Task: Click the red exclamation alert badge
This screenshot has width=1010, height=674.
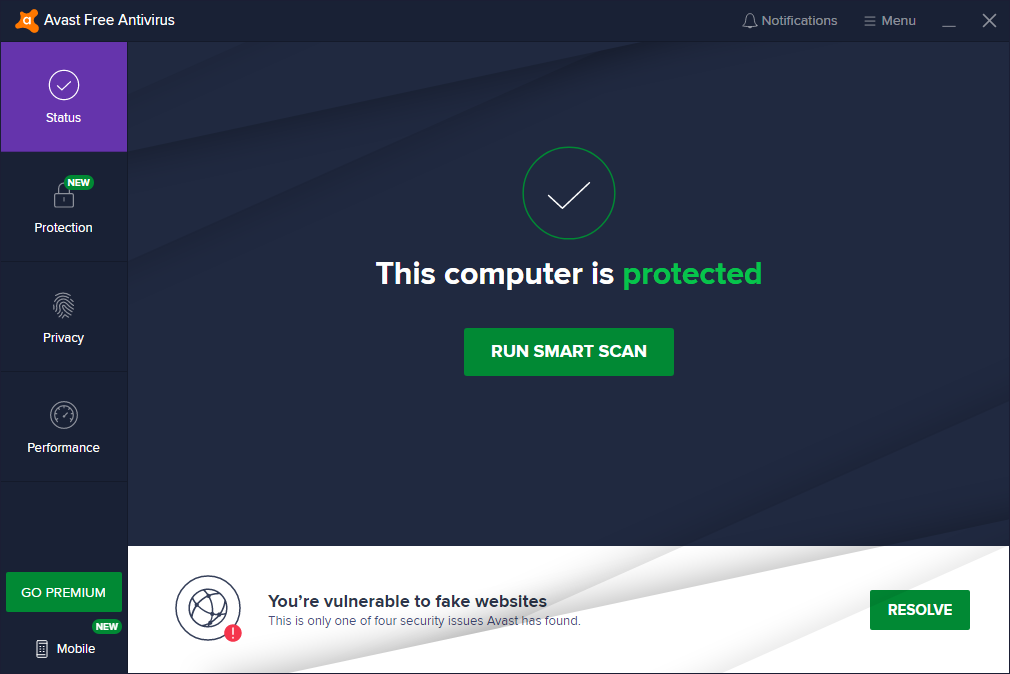Action: (233, 633)
